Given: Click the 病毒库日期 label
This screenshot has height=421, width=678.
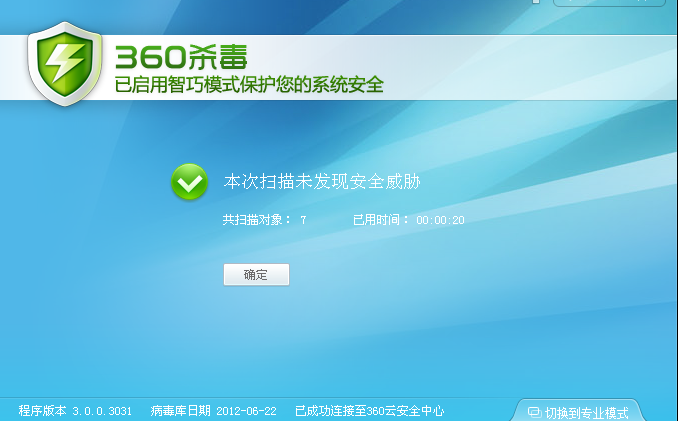Looking at the screenshot, I should (x=181, y=411).
